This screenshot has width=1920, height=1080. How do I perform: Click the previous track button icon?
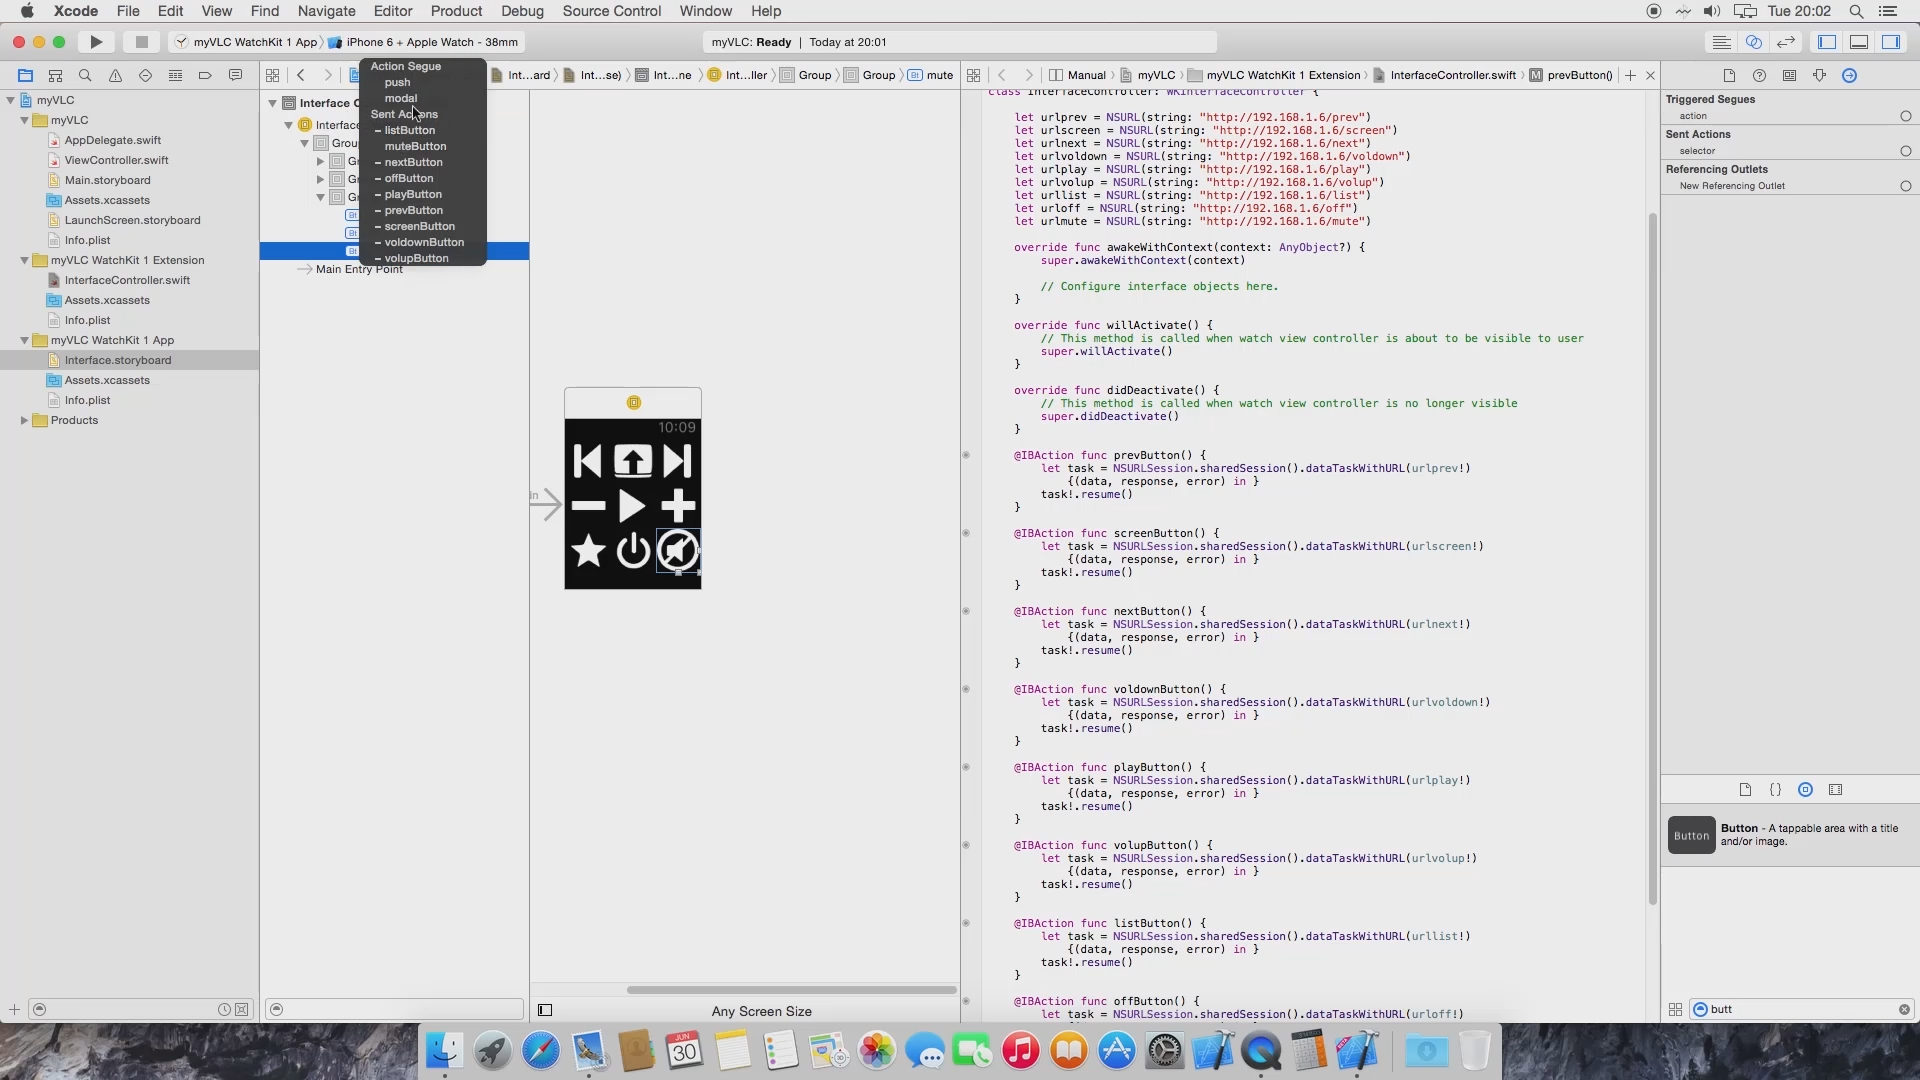point(588,460)
